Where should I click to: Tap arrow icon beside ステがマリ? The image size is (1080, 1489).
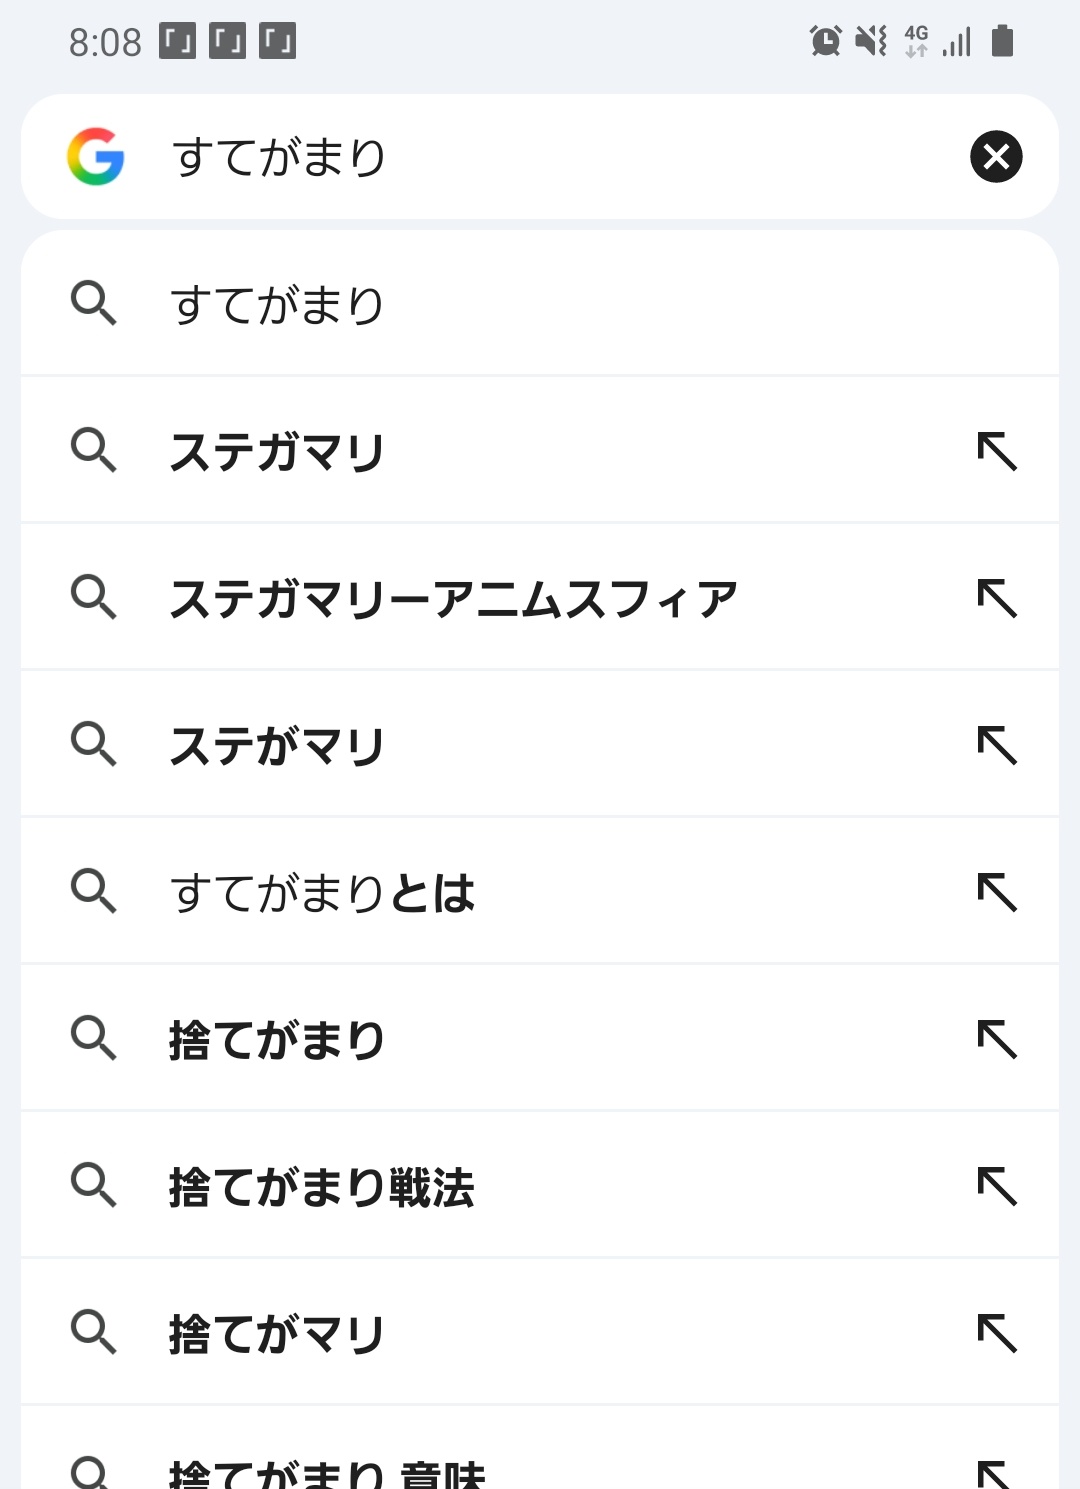pos(997,745)
